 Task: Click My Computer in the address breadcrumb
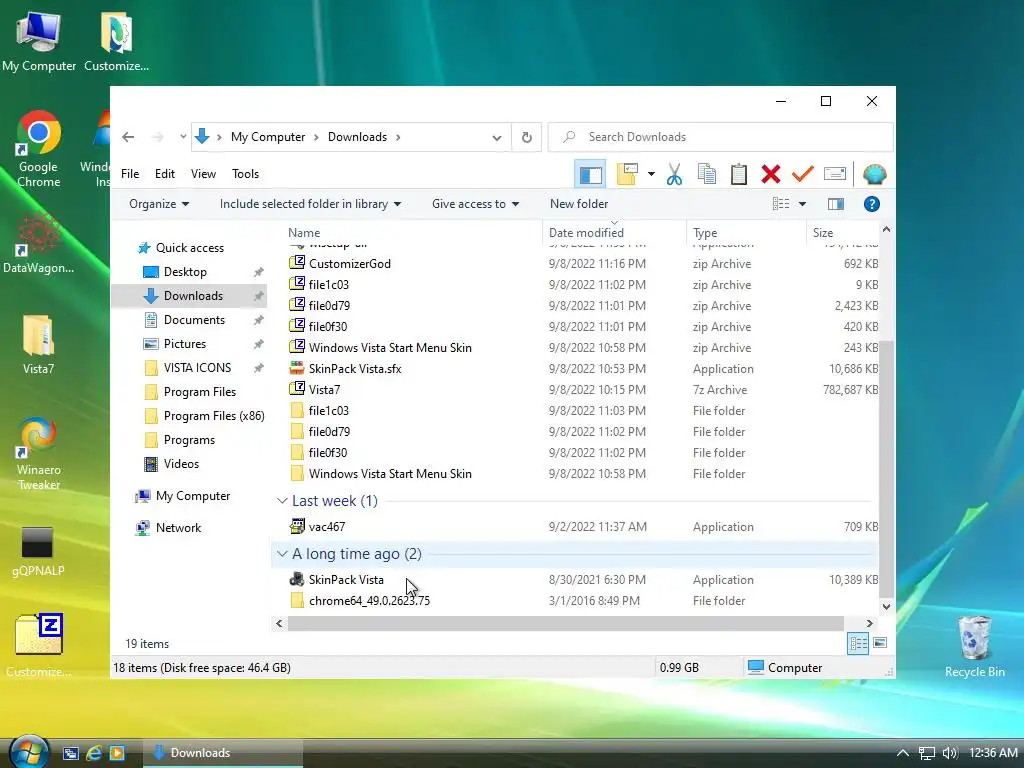(x=268, y=137)
